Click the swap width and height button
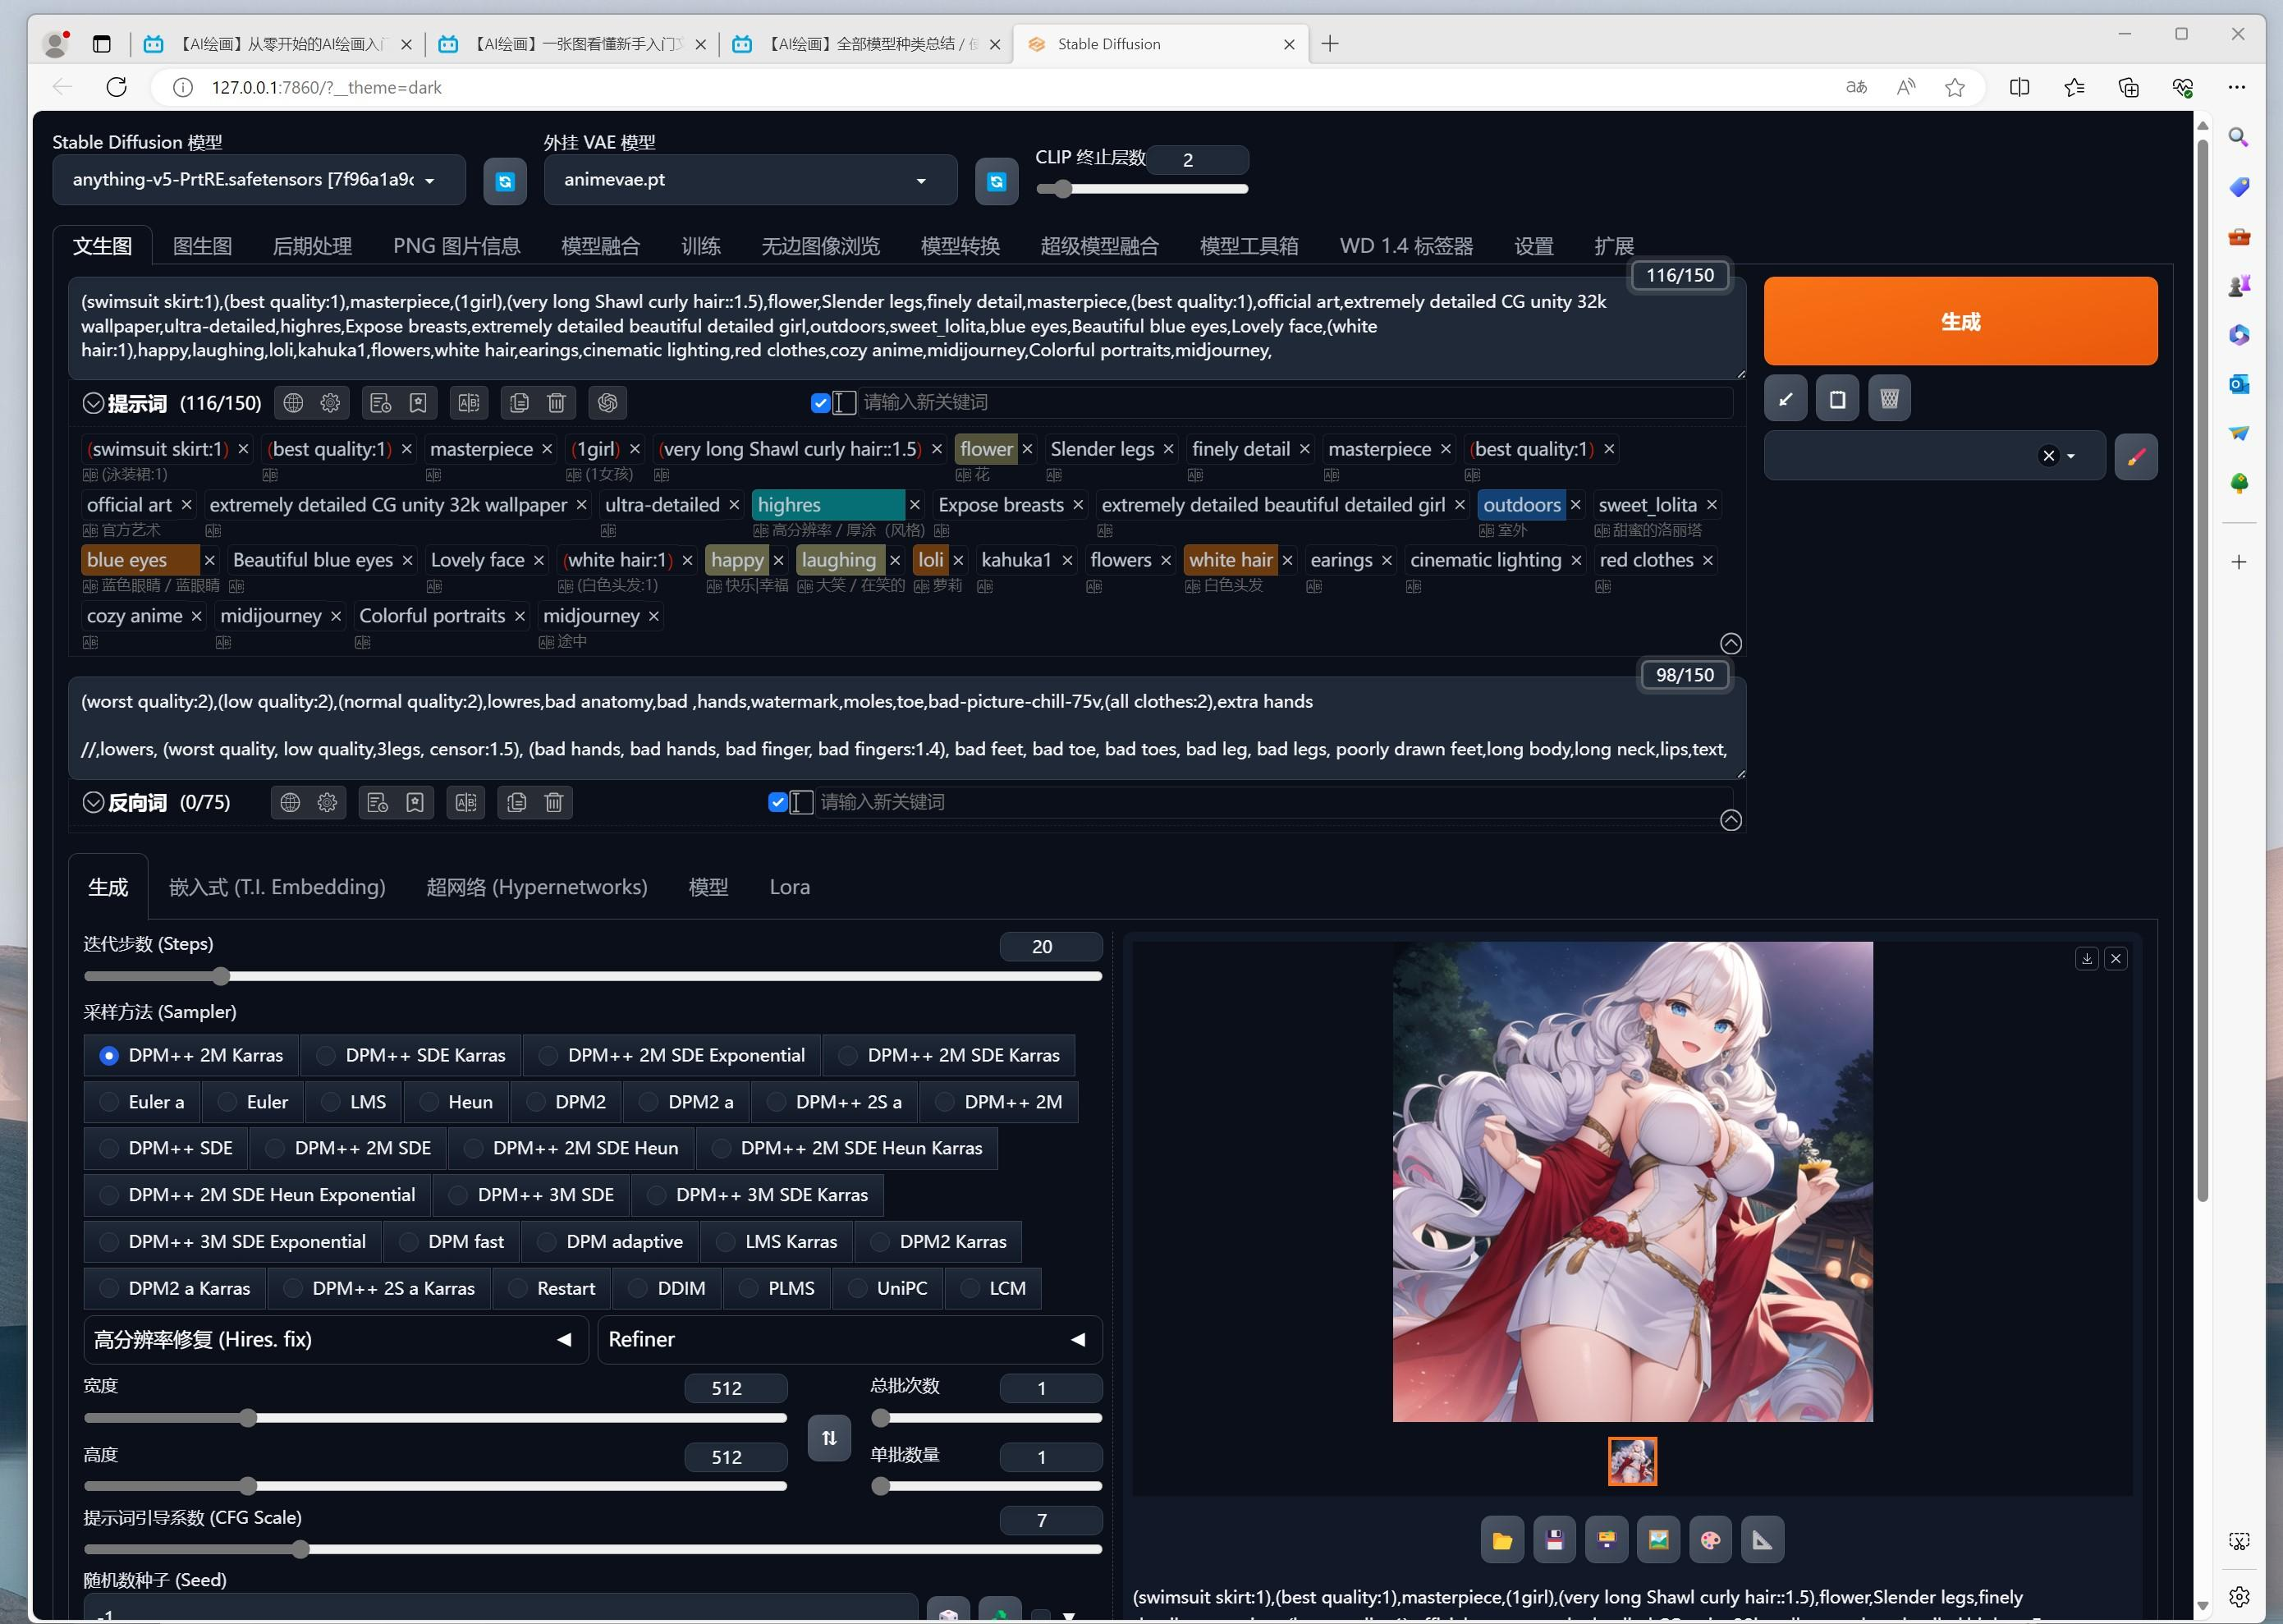This screenshot has width=2283, height=1624. [x=829, y=1438]
